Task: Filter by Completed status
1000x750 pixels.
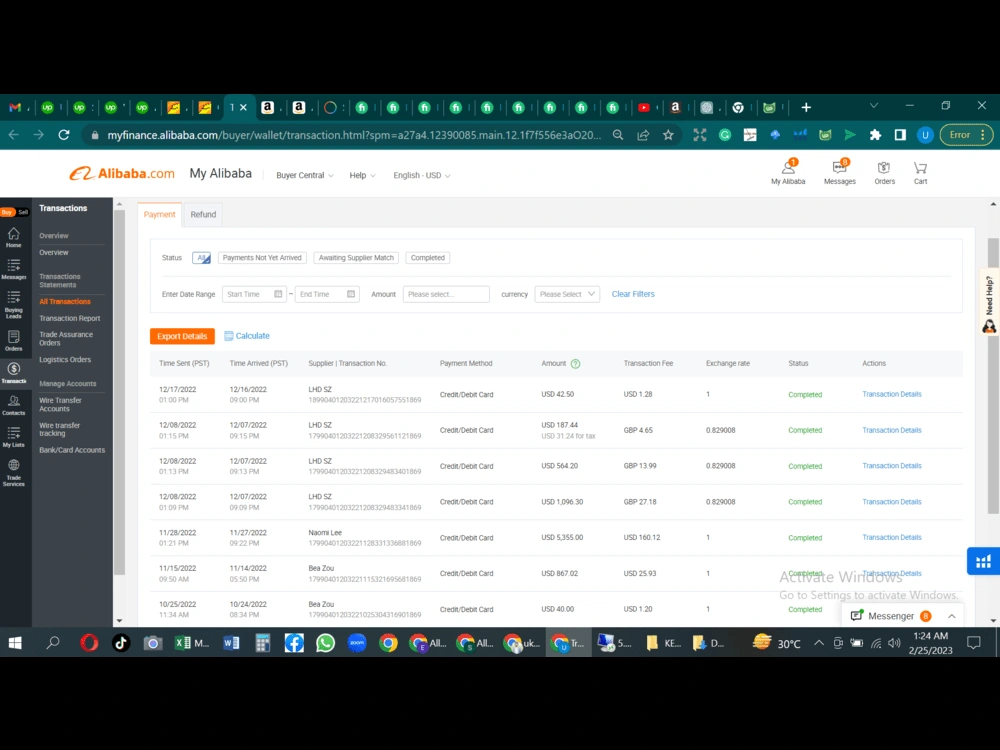Action: click(x=427, y=258)
